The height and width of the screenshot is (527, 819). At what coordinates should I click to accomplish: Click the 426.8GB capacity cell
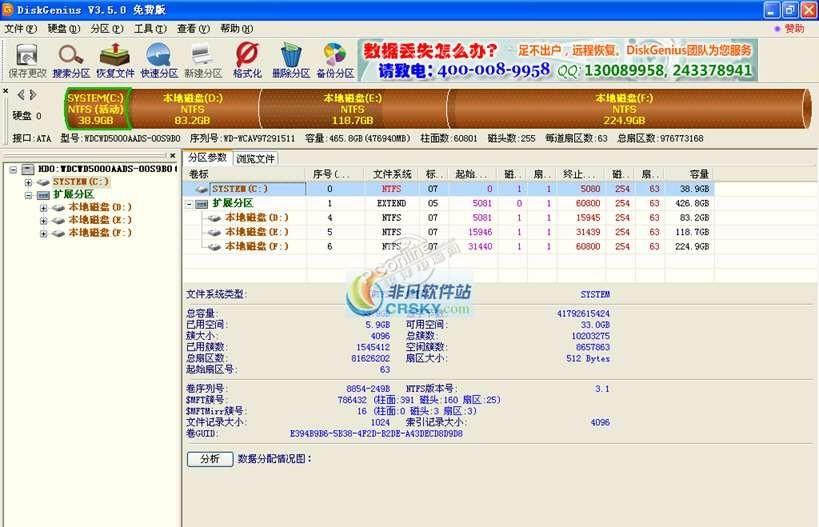pyautogui.click(x=692, y=203)
